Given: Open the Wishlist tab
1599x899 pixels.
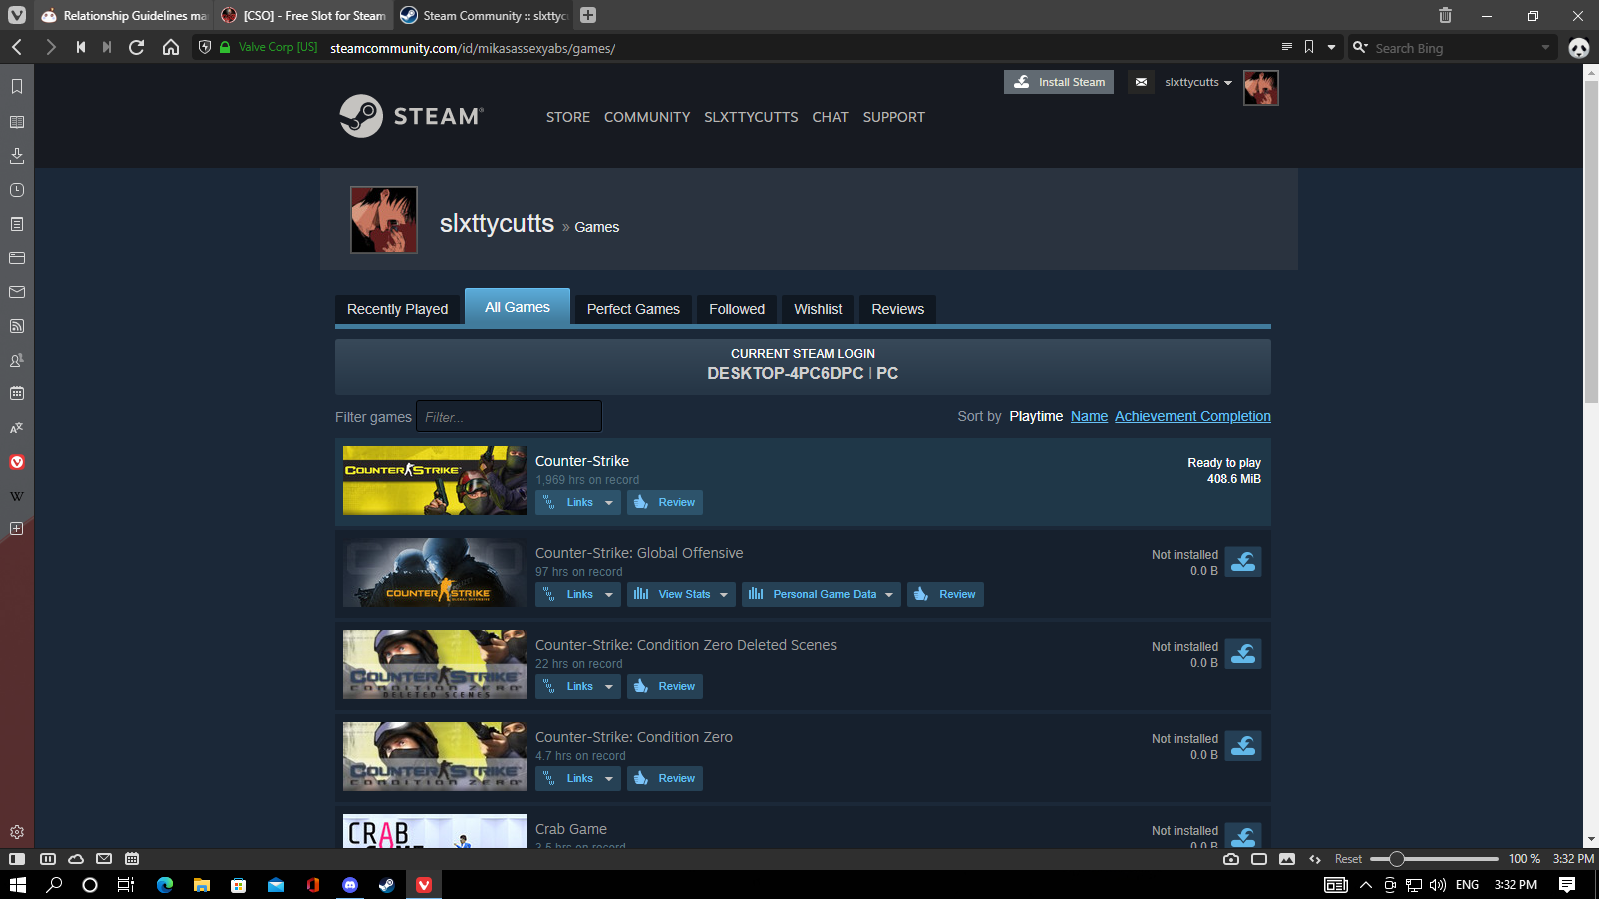Looking at the screenshot, I should (x=818, y=309).
